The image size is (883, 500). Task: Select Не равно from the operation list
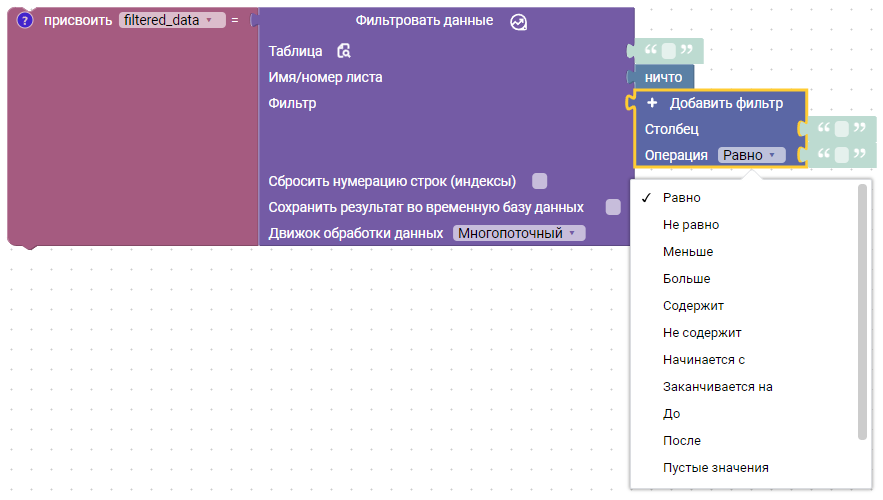(691, 225)
